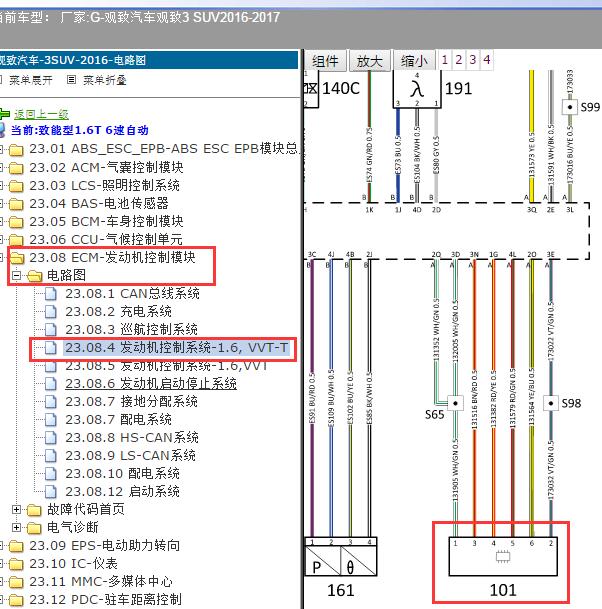Collapse the 电路图 tree node

(x=16, y=276)
